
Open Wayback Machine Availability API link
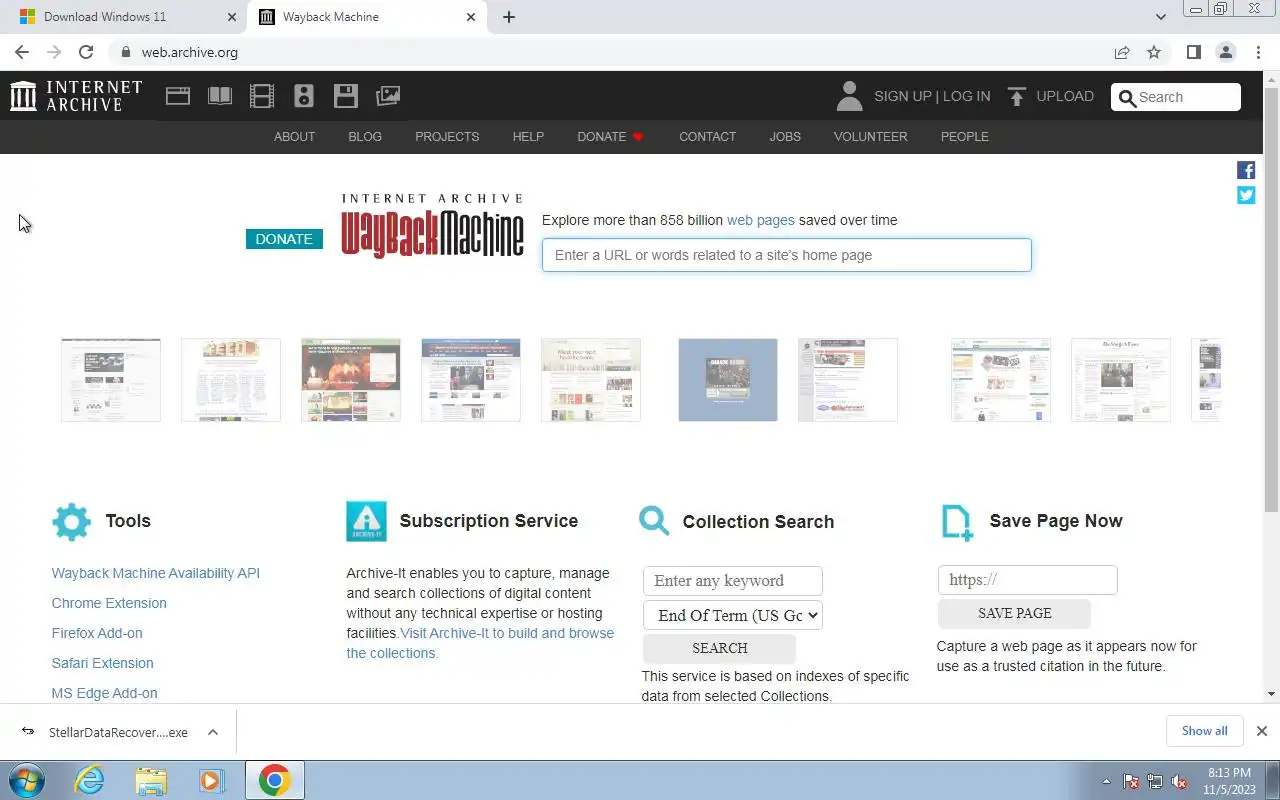point(155,573)
